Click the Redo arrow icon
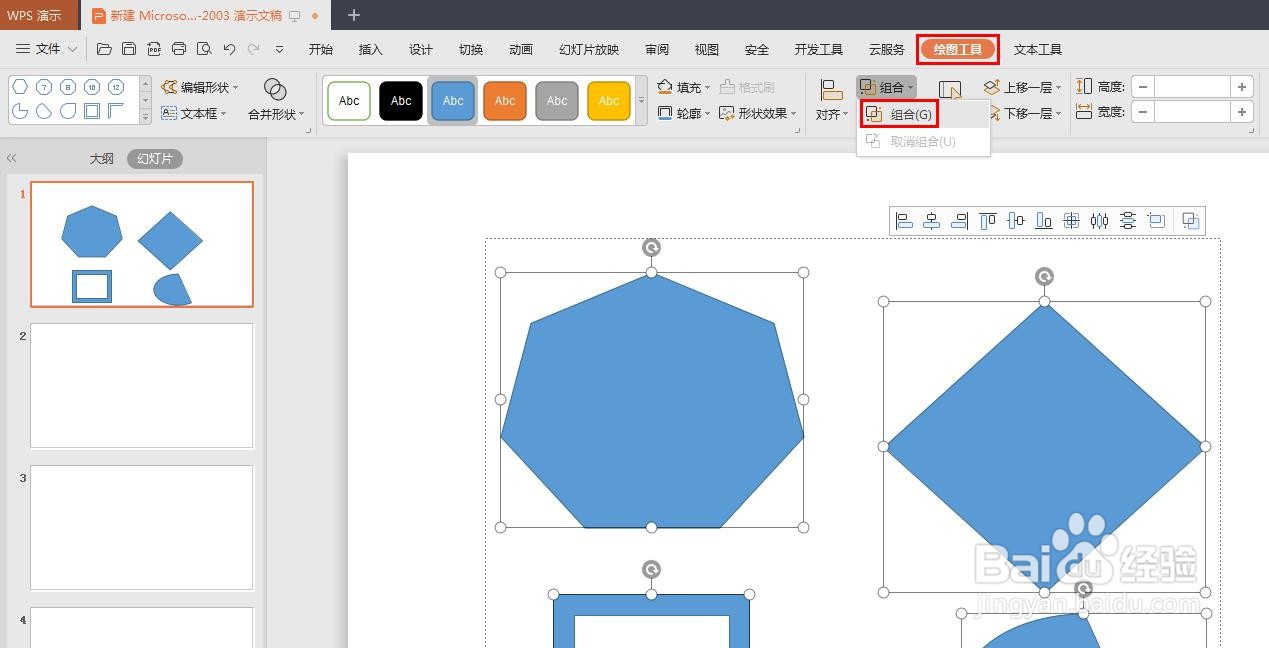The image size is (1269, 648). click(x=254, y=49)
